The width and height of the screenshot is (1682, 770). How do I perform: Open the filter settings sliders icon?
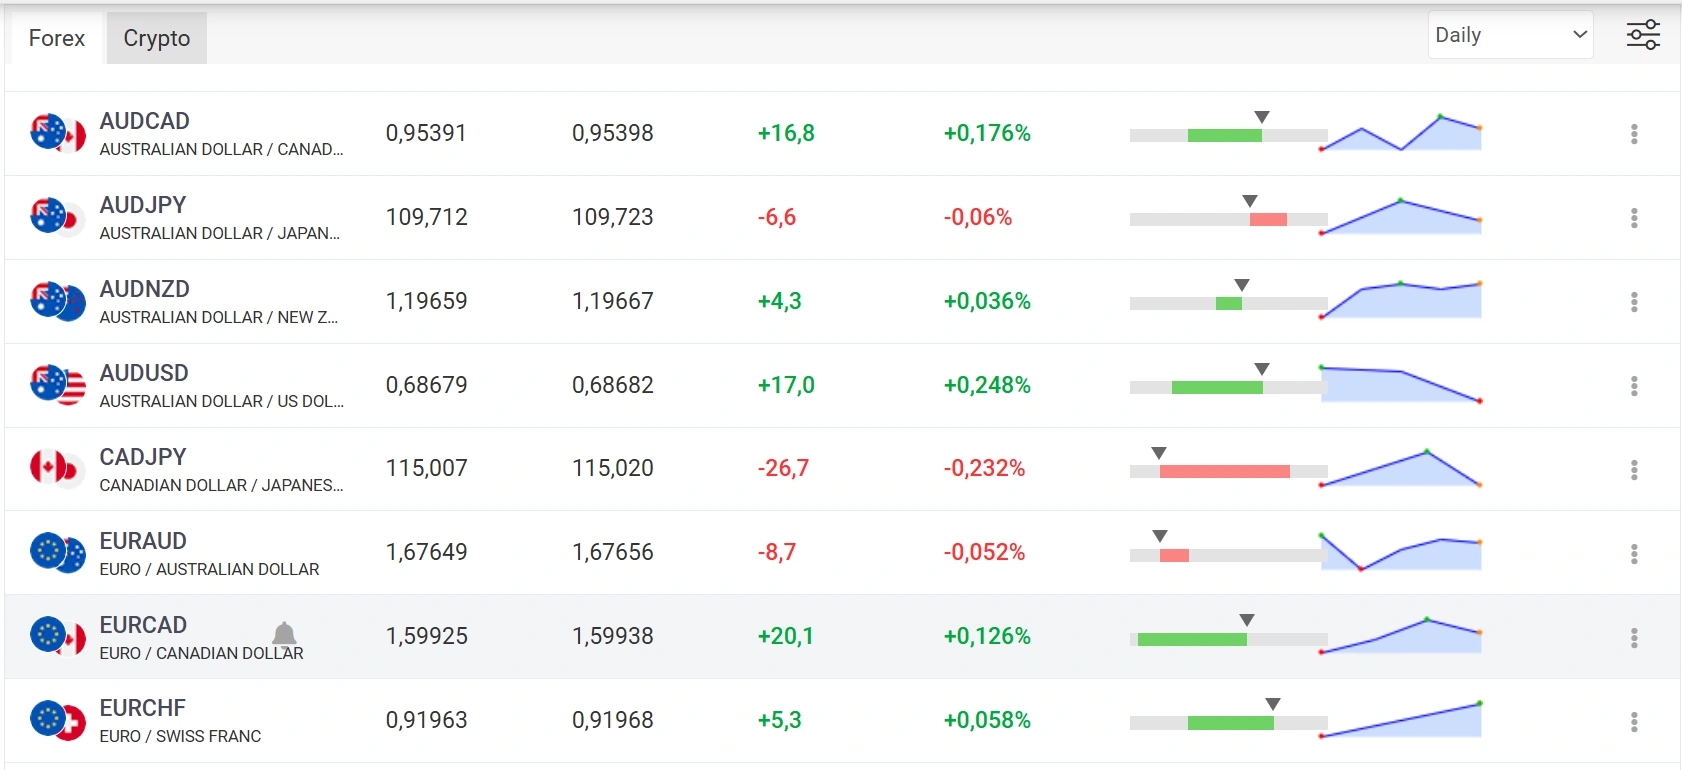coord(1643,35)
